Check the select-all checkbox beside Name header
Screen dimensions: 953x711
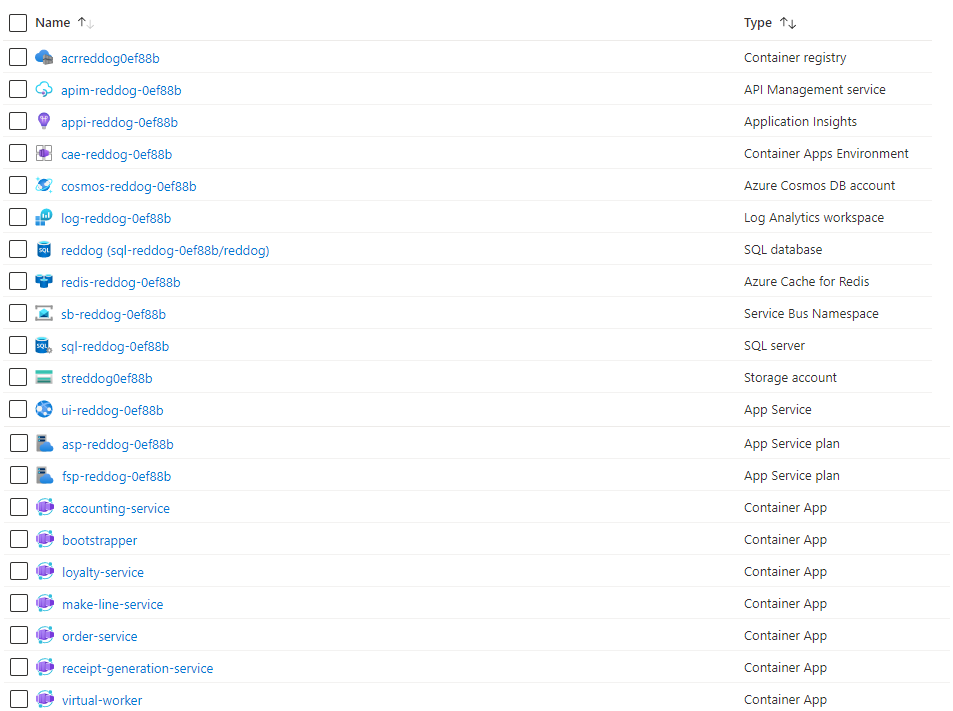click(x=18, y=23)
